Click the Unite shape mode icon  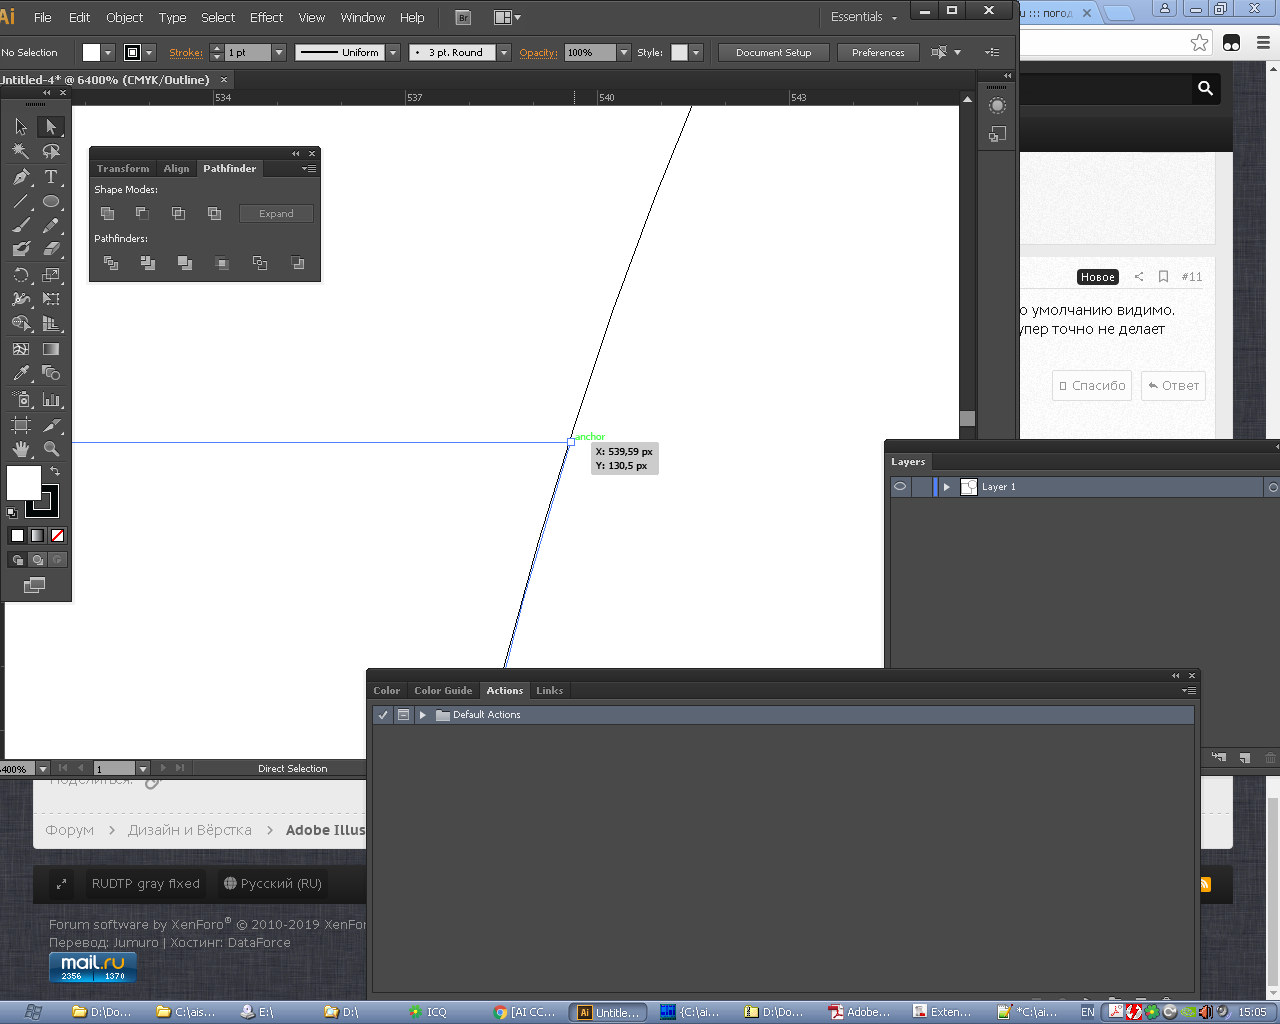pos(107,213)
